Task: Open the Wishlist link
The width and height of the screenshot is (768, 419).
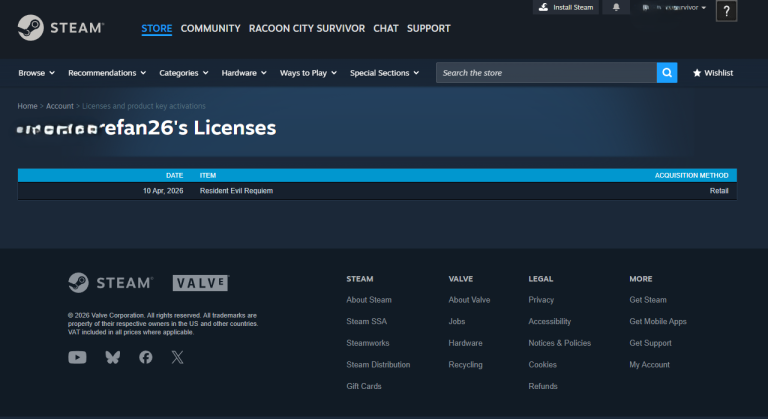Action: coord(713,73)
